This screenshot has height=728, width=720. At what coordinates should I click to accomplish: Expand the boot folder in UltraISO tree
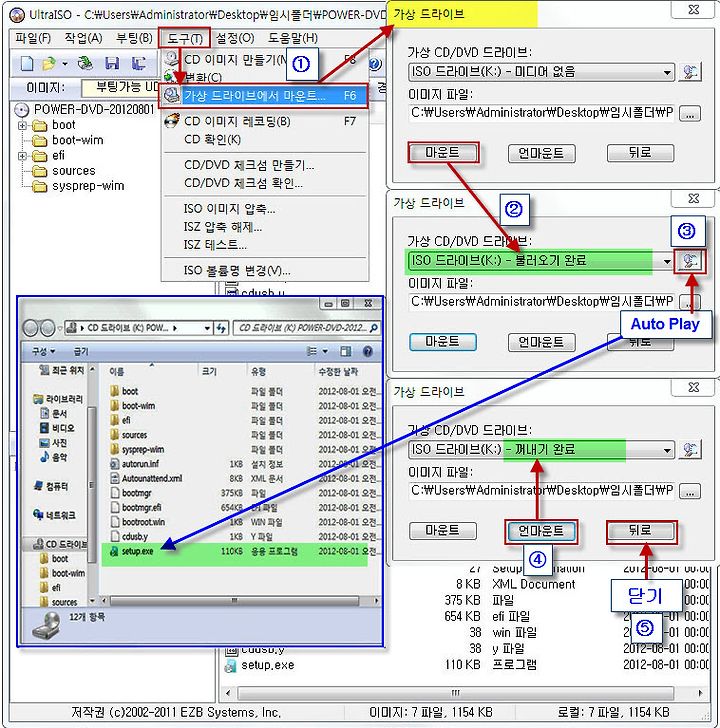click(22, 125)
